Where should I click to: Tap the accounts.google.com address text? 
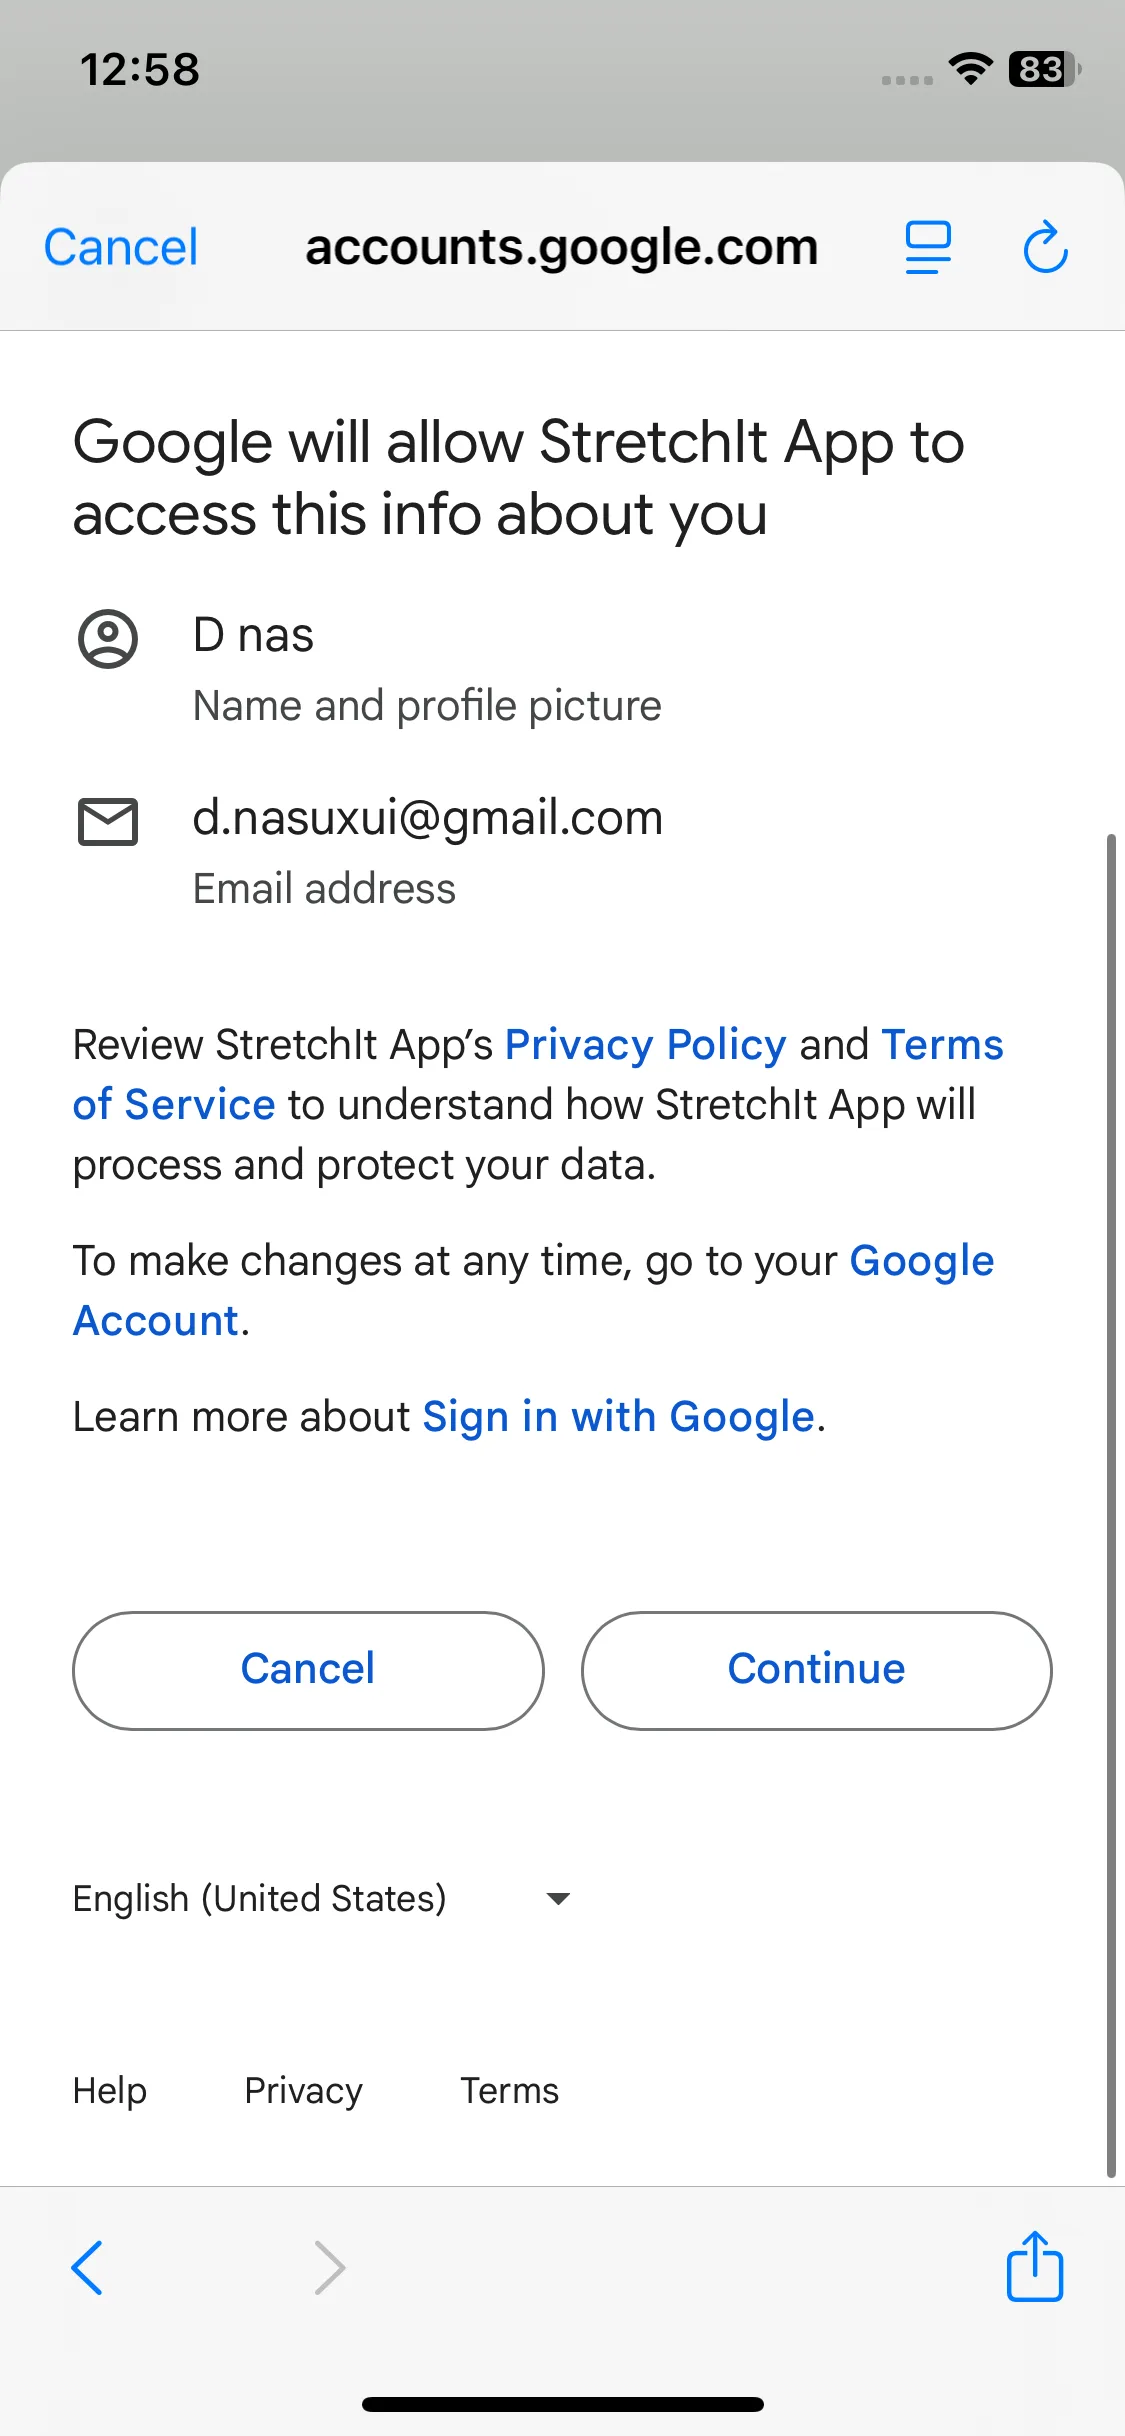[x=561, y=247]
